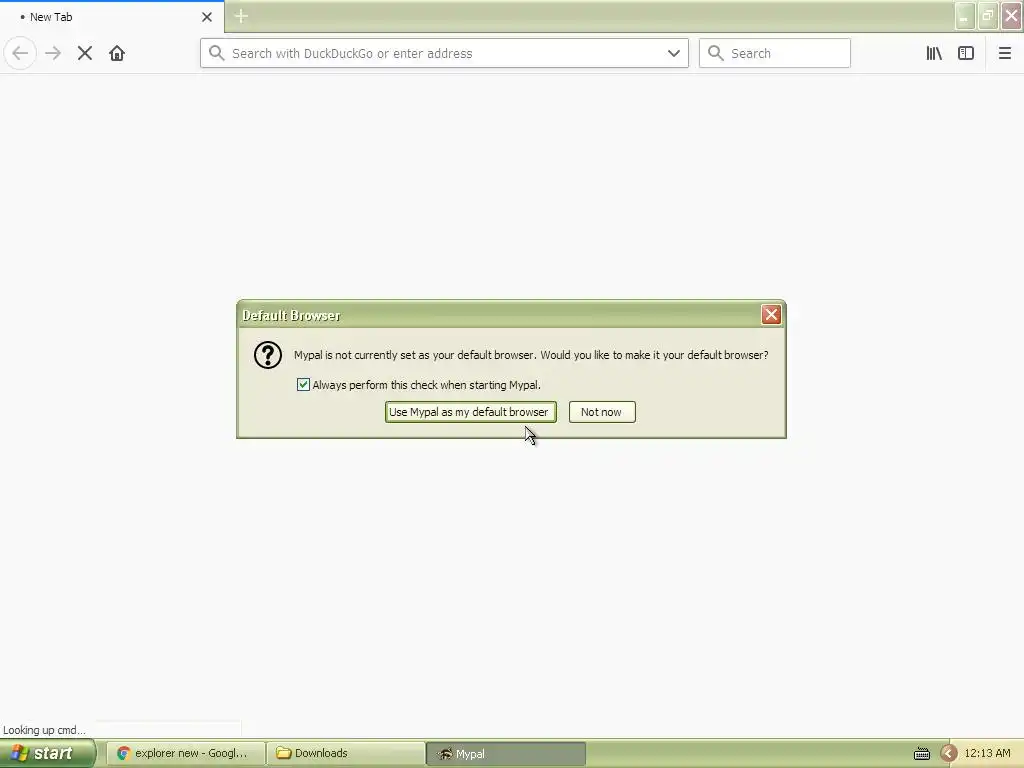The image size is (1024, 768).
Task: Click the back navigation arrow
Action: 20,54
